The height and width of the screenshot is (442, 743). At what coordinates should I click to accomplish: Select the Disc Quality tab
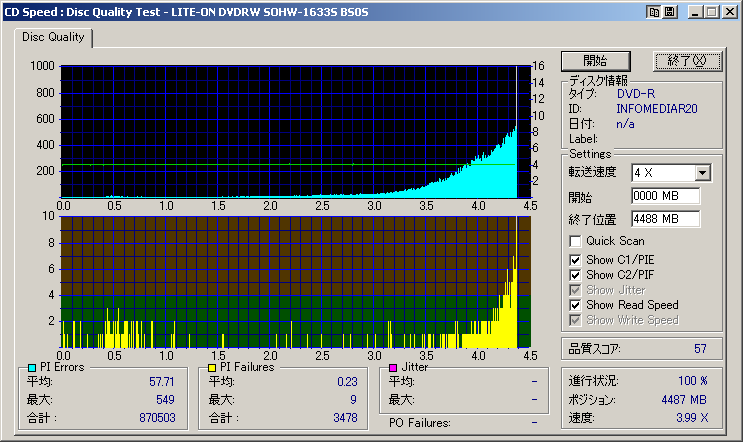(53, 37)
